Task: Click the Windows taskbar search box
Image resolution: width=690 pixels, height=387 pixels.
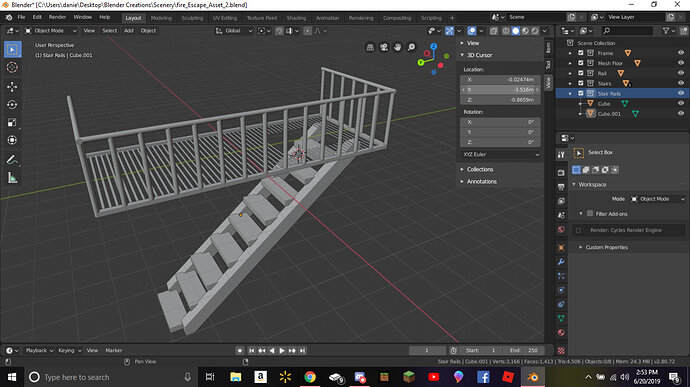Action: 110,377
